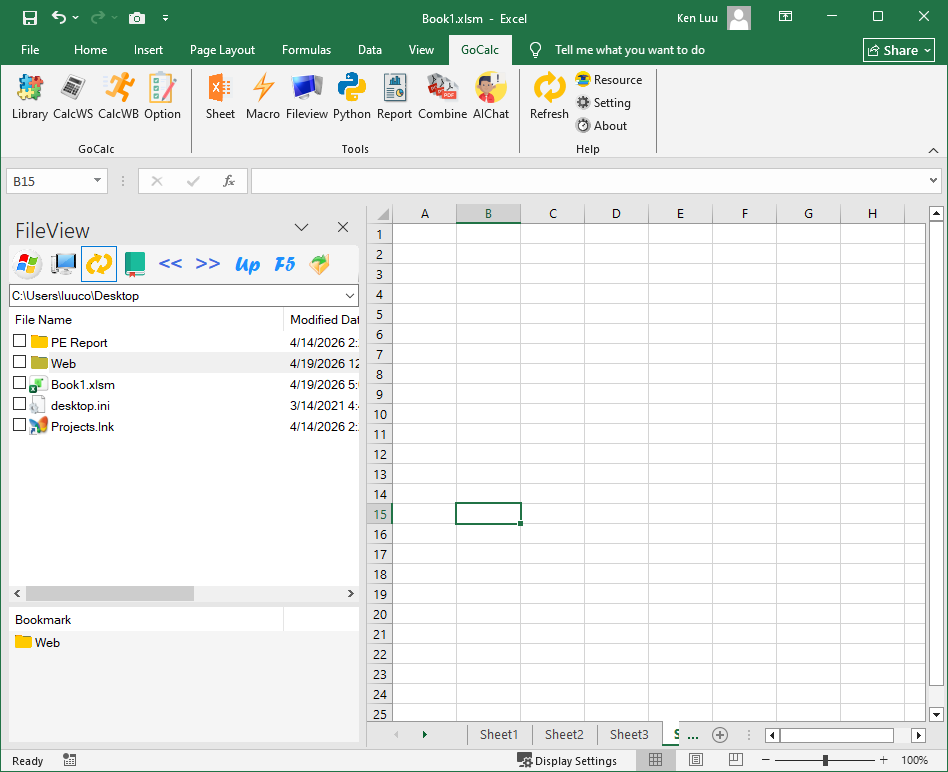Open the FileView bookmark book icon
This screenshot has height=772, width=948.
[x=135, y=264]
